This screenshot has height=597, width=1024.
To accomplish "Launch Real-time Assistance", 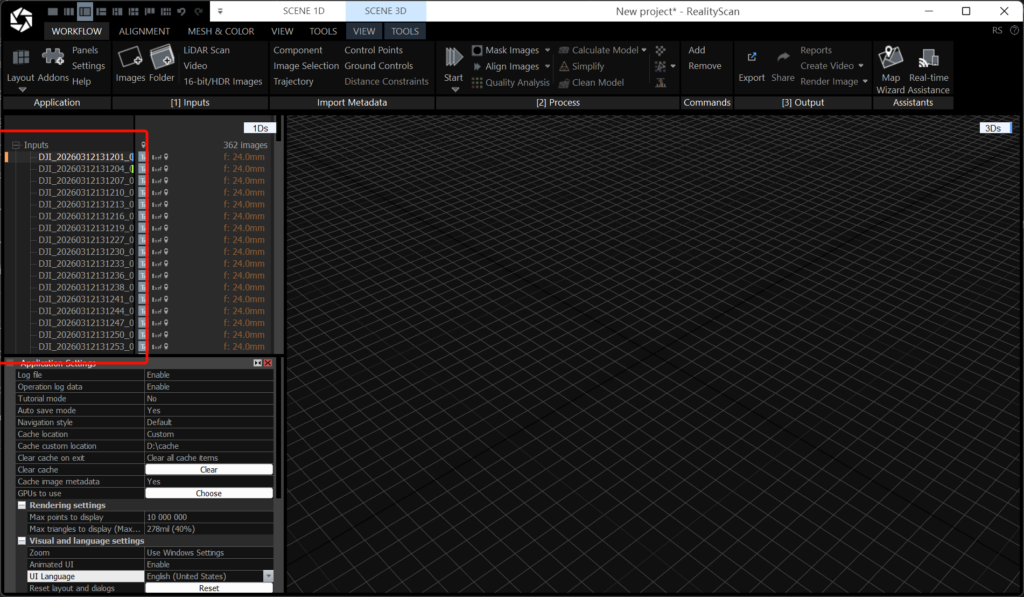I will click(929, 60).
